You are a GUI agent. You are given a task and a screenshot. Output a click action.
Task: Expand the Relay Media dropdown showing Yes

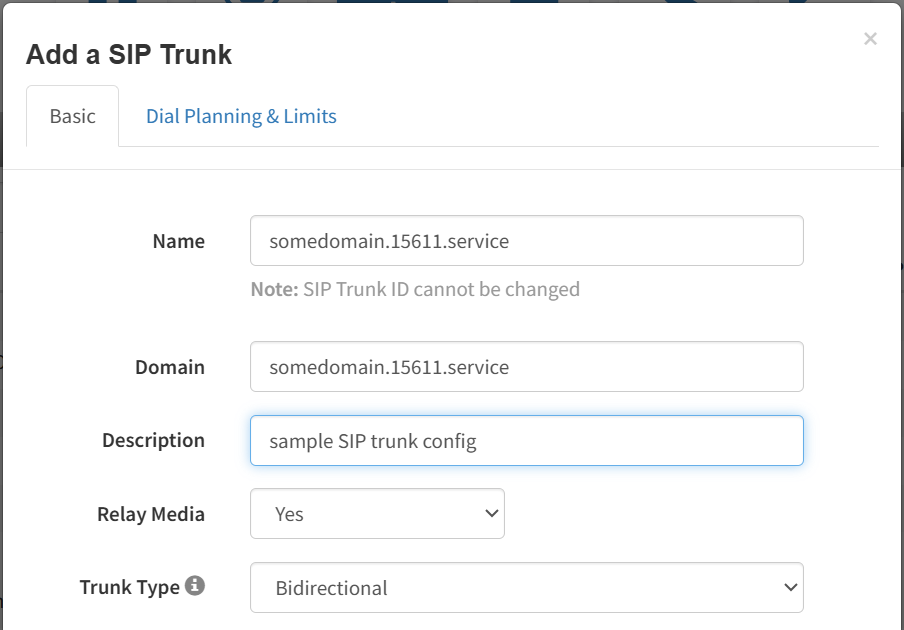(376, 513)
